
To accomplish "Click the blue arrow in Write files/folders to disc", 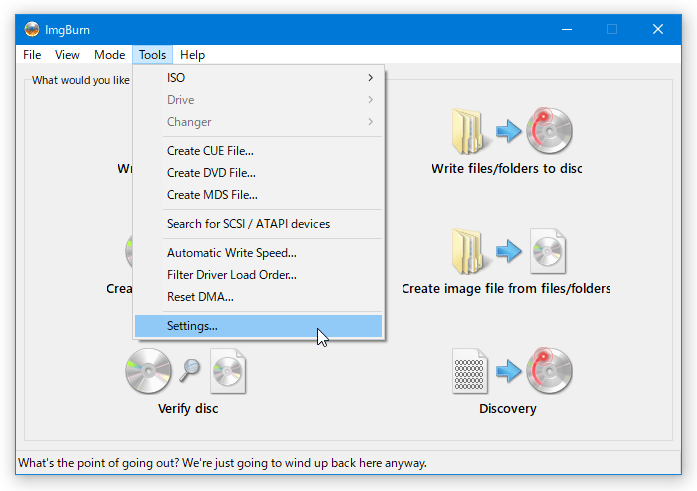I will coord(509,131).
